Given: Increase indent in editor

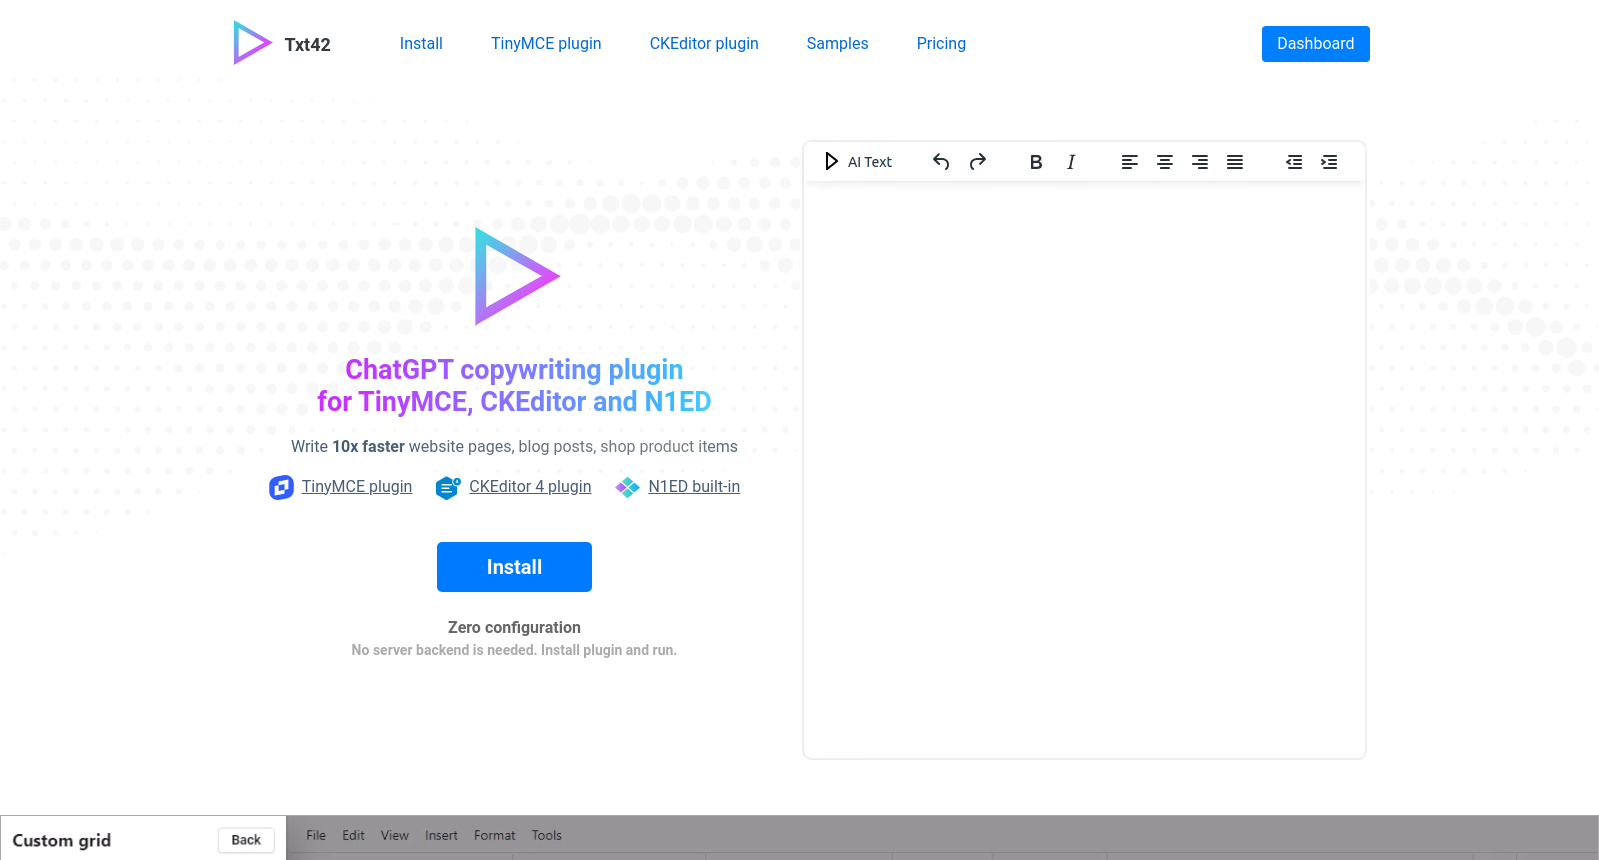Looking at the screenshot, I should pyautogui.click(x=1329, y=162).
